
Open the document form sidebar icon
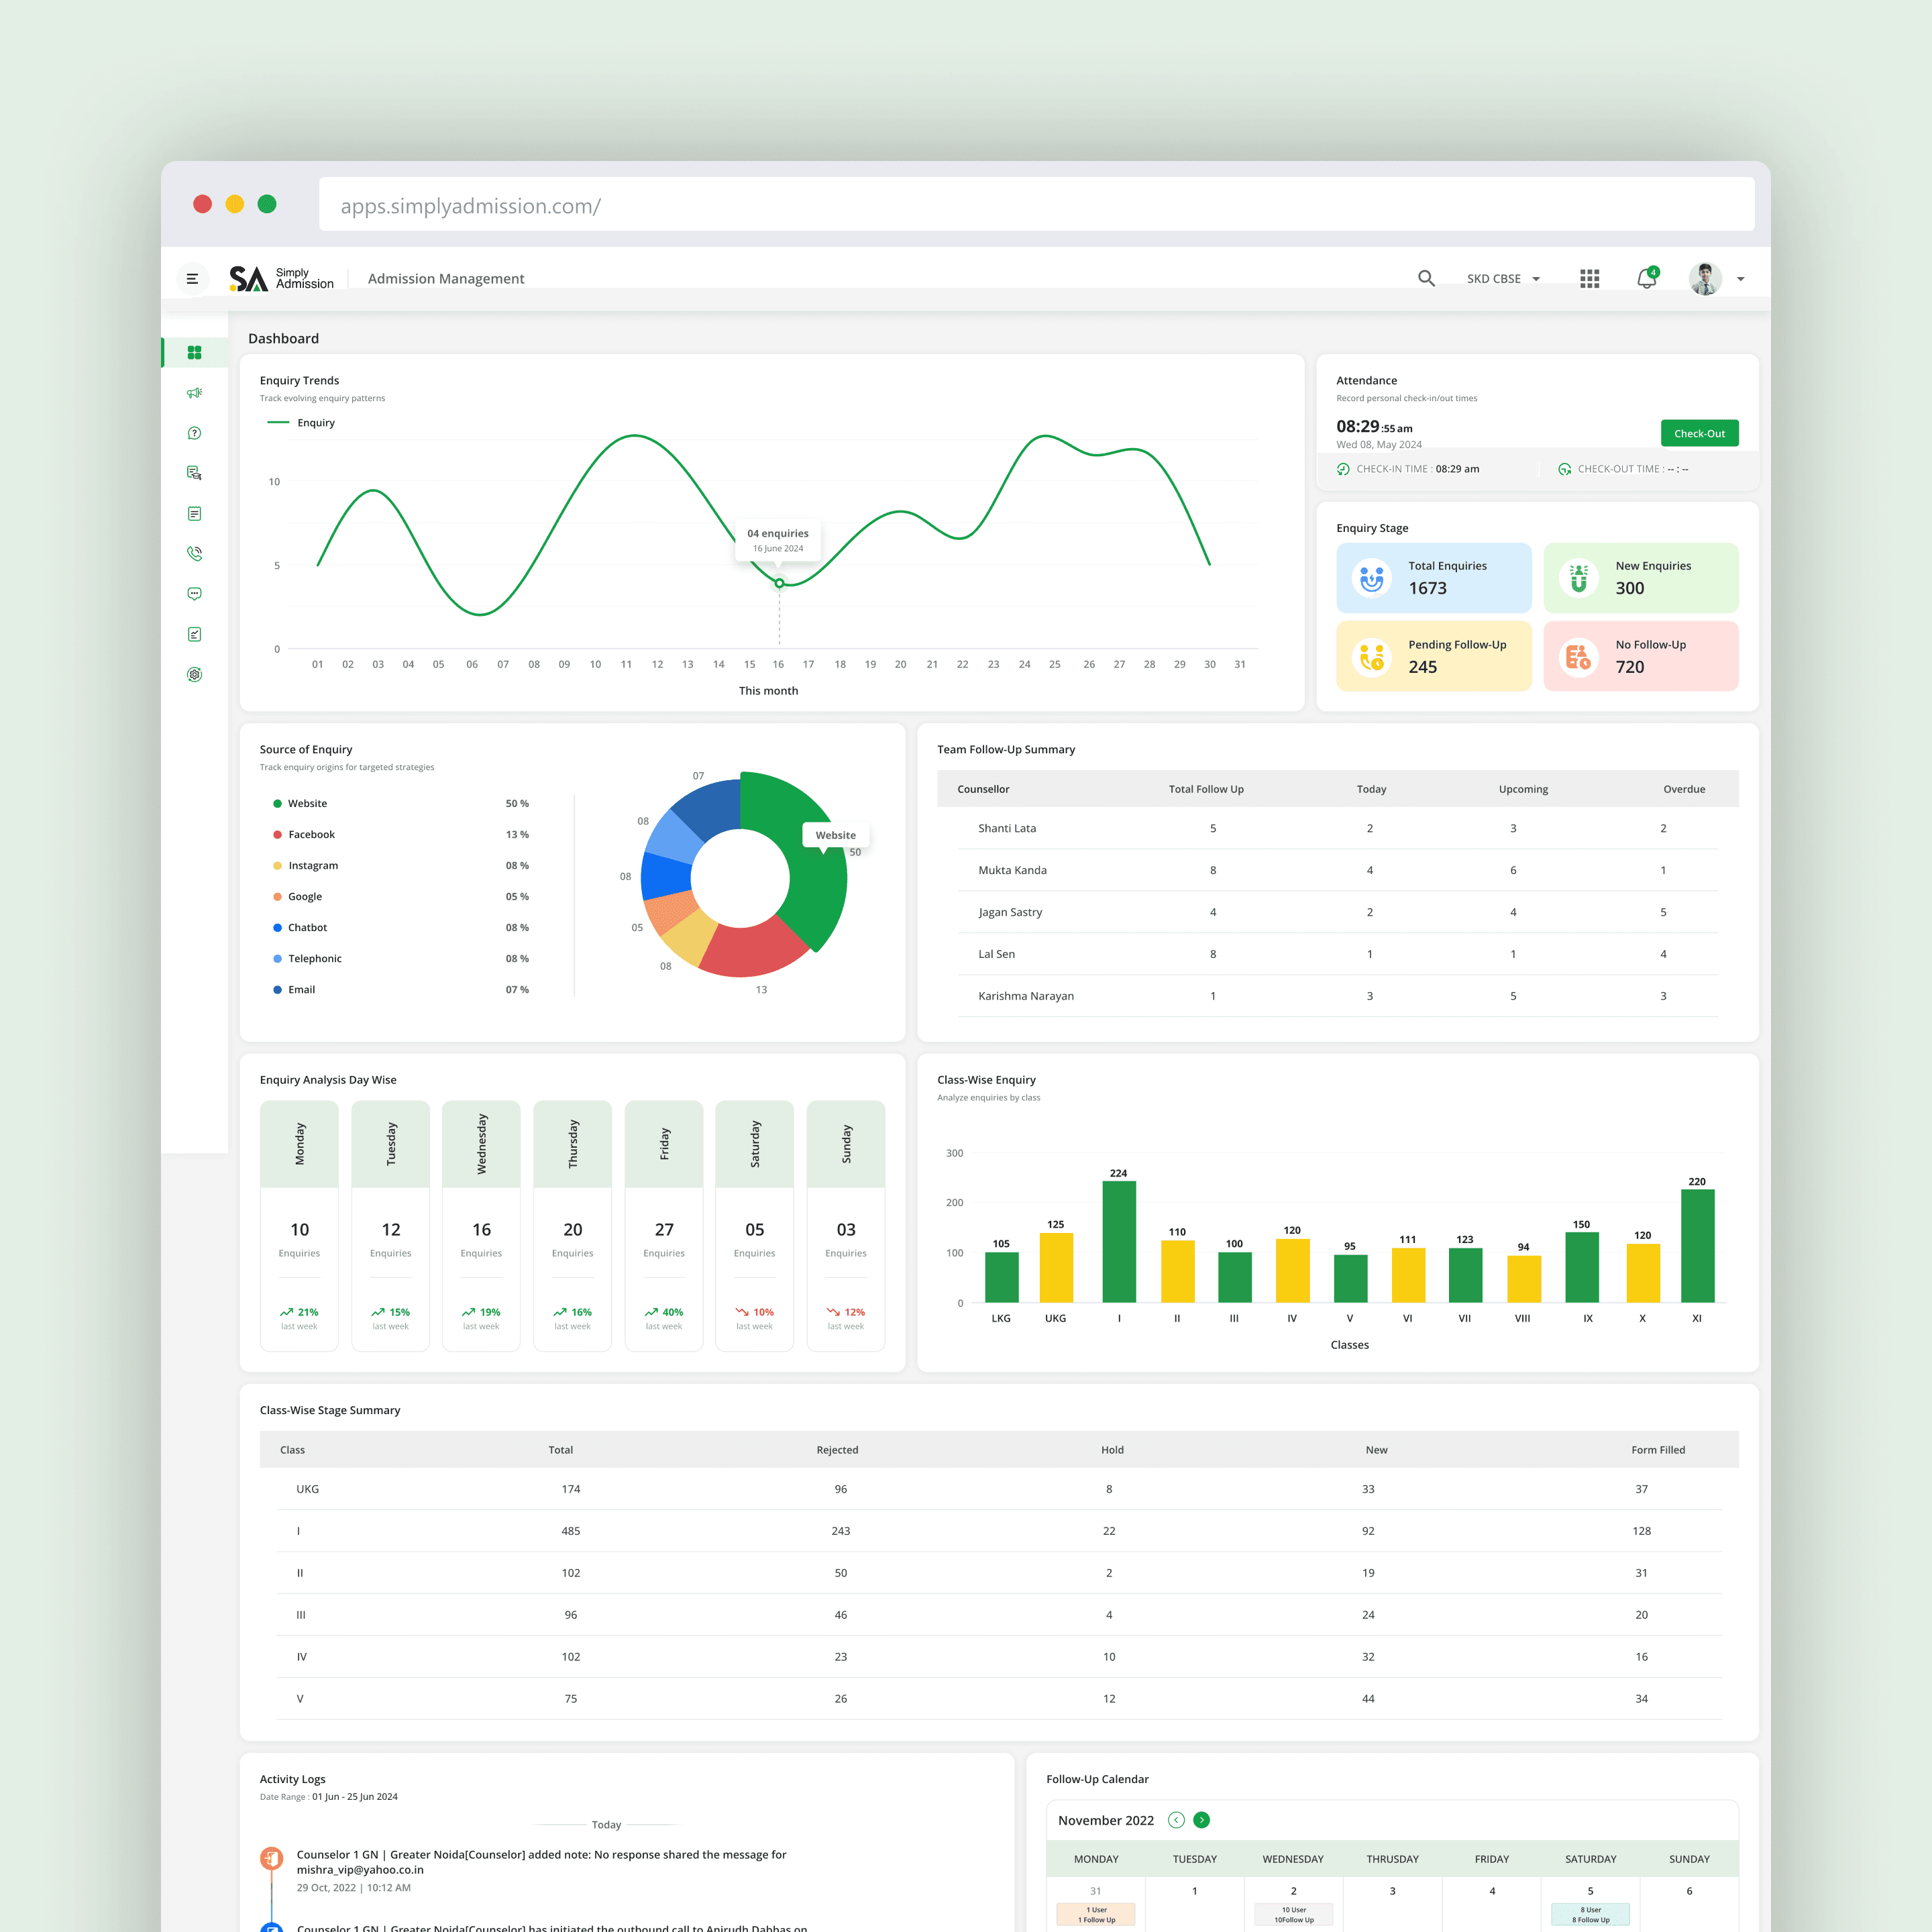pos(194,514)
